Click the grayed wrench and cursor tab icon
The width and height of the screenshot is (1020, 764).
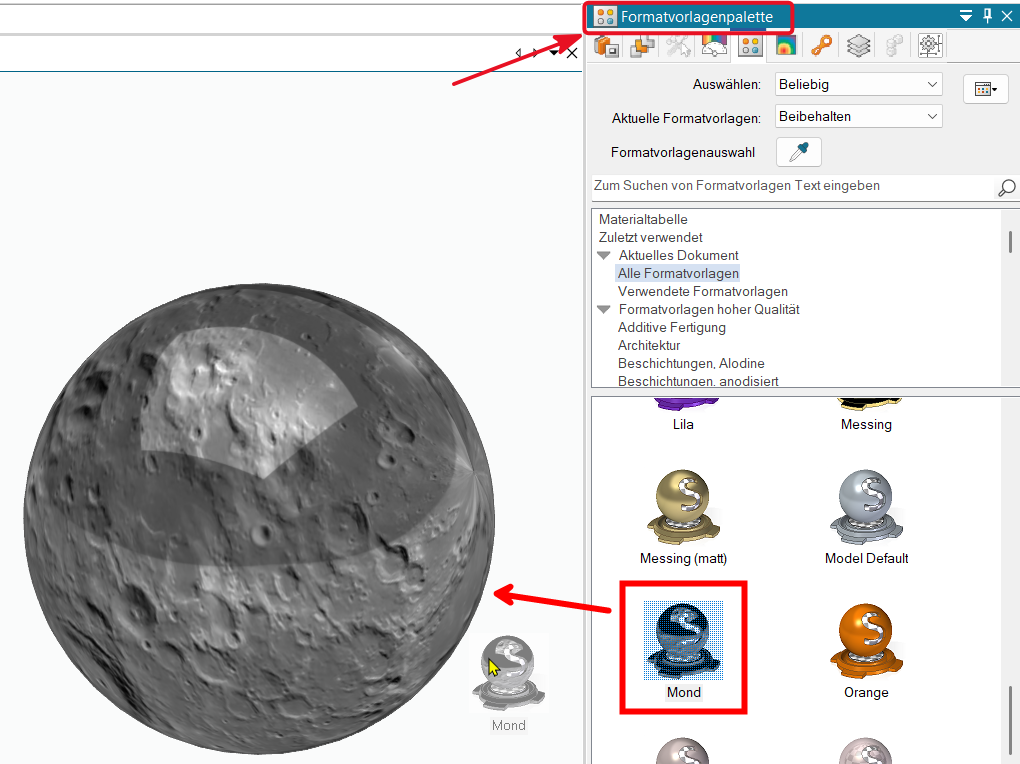pyautogui.click(x=678, y=47)
